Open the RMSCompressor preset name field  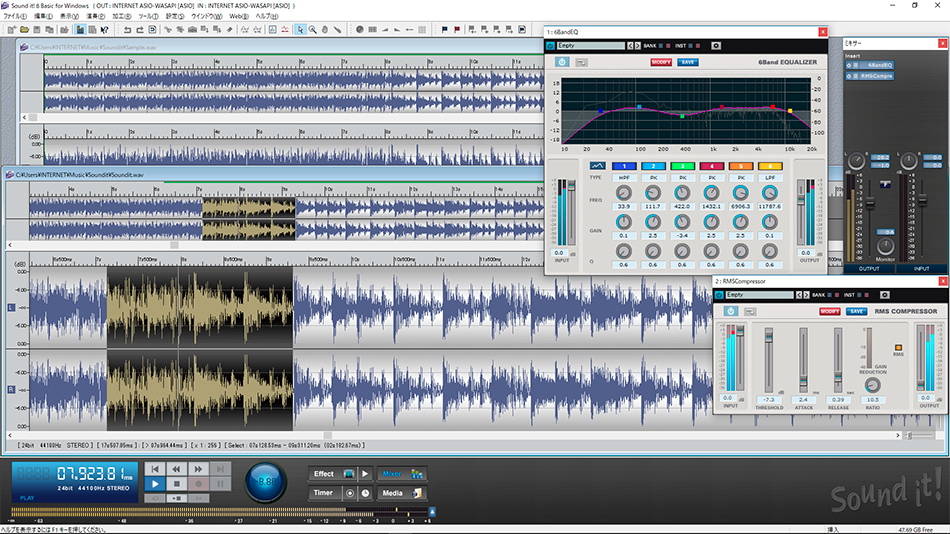pyautogui.click(x=759, y=295)
